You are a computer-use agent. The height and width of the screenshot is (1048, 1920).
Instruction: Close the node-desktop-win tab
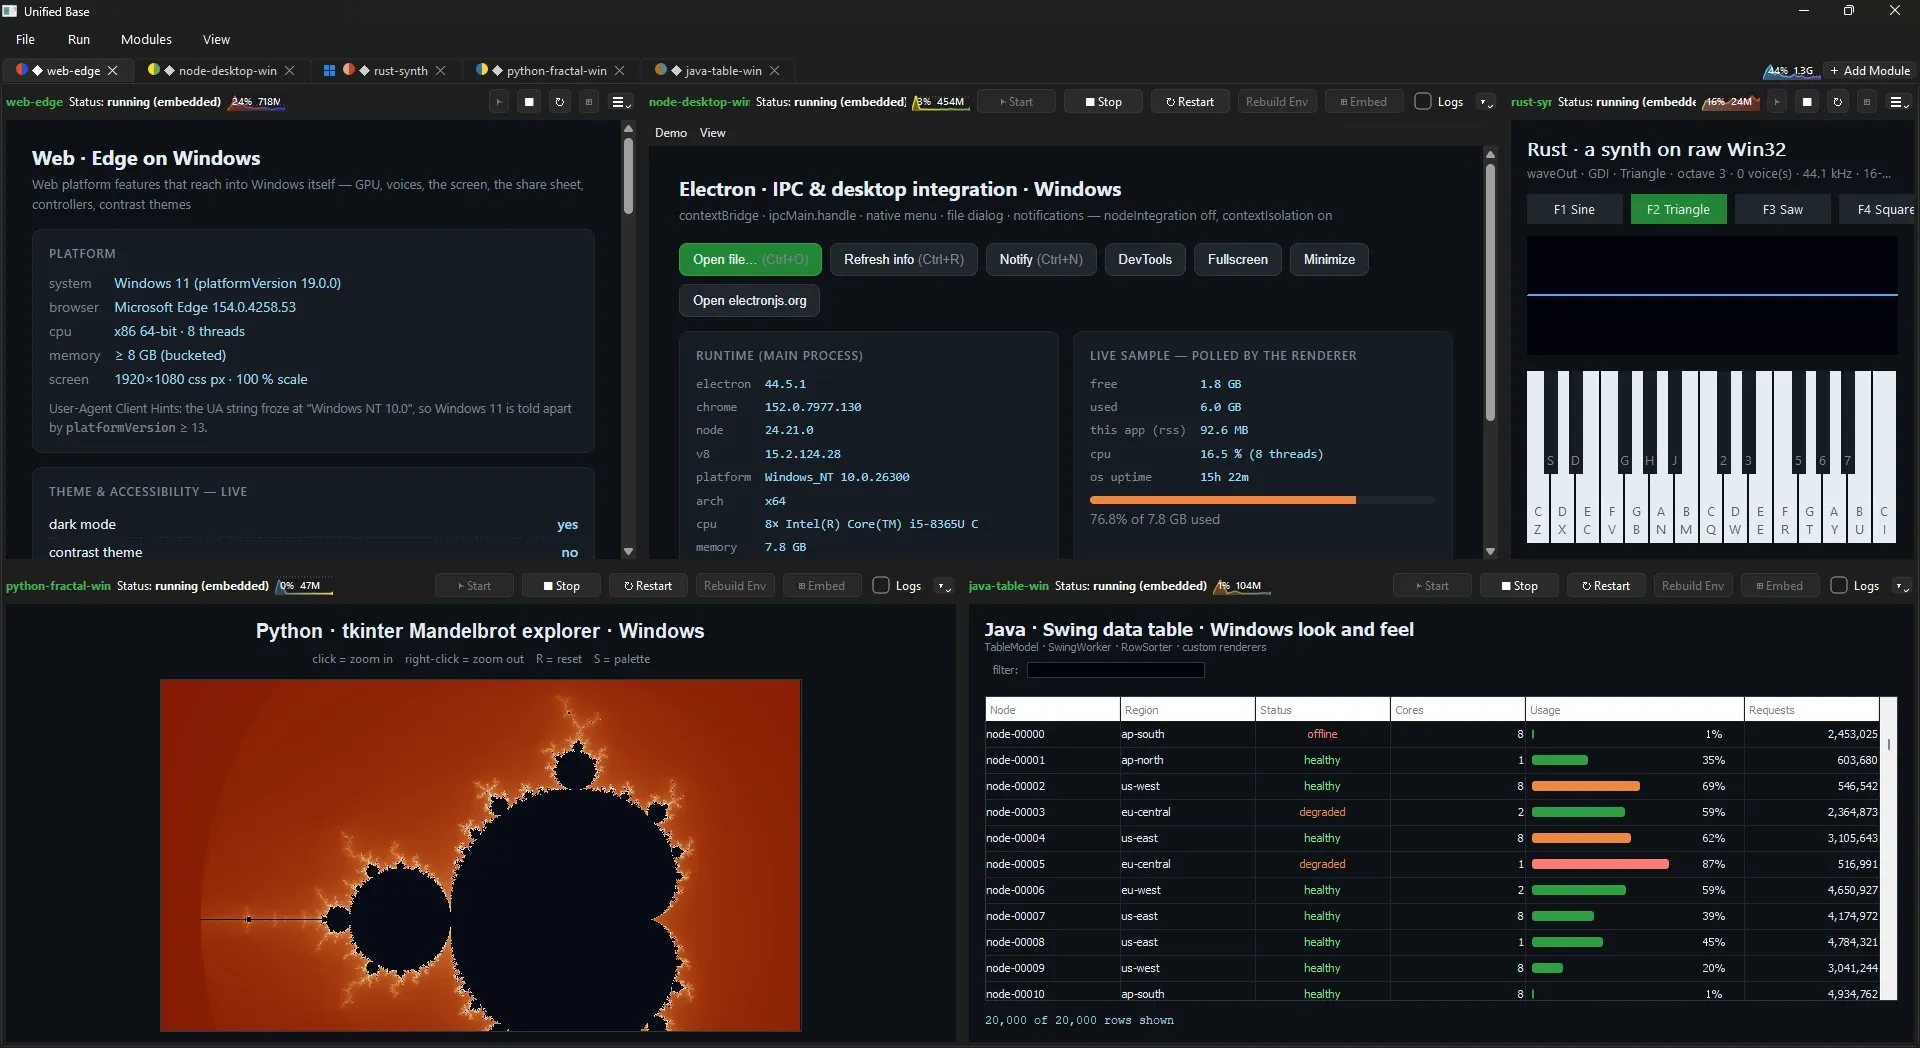(x=290, y=71)
